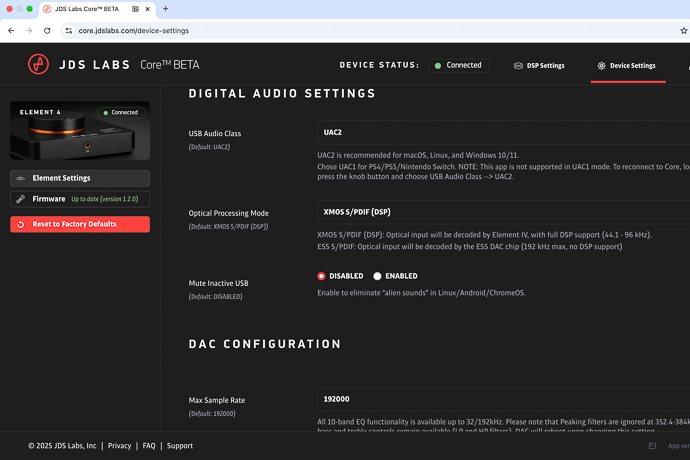Click the Firmware wrench icon
The image size is (690, 460).
pyautogui.click(x=21, y=199)
